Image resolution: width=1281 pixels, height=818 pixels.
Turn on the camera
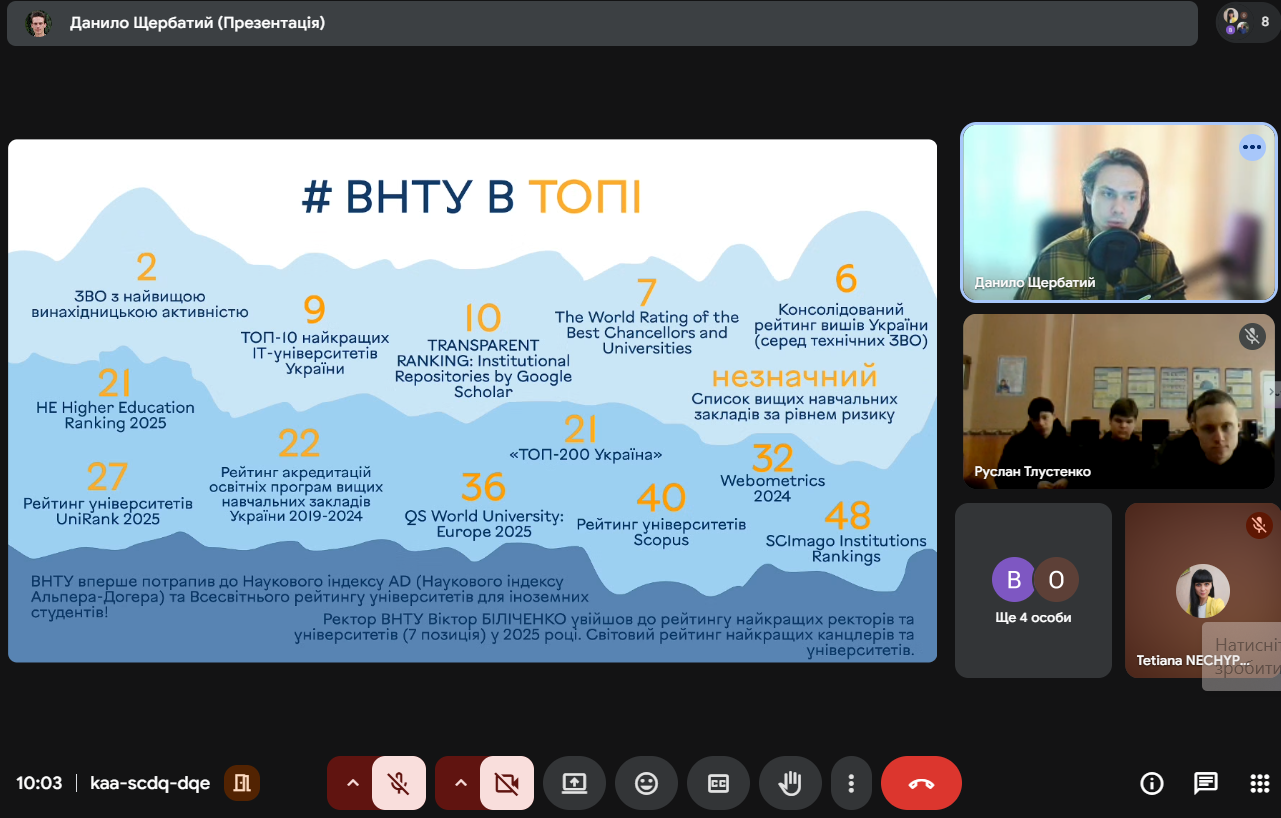click(507, 783)
